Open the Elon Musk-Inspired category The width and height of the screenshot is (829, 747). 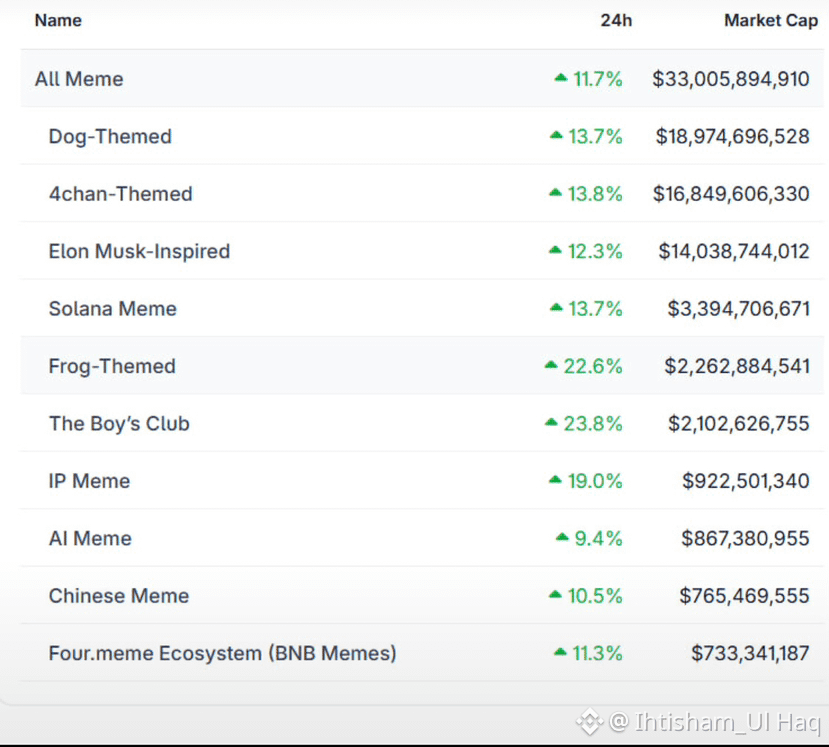(x=140, y=251)
